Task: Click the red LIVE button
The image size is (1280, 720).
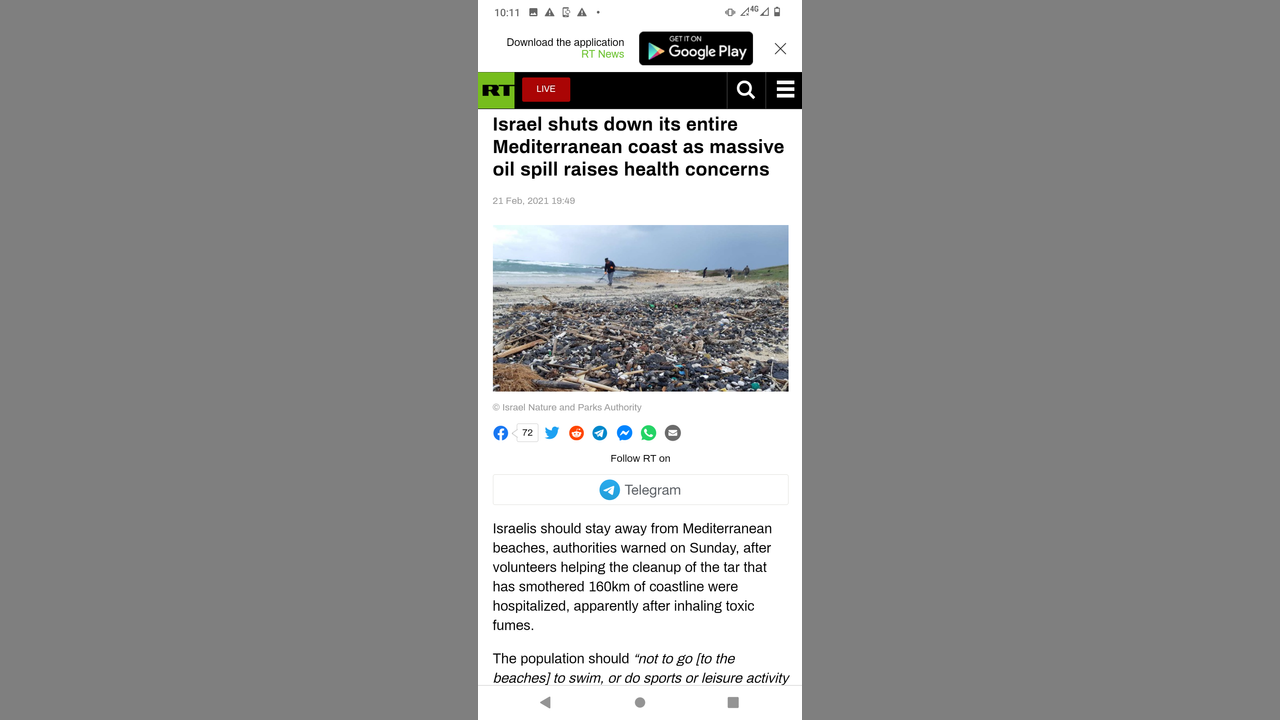Action: [546, 89]
